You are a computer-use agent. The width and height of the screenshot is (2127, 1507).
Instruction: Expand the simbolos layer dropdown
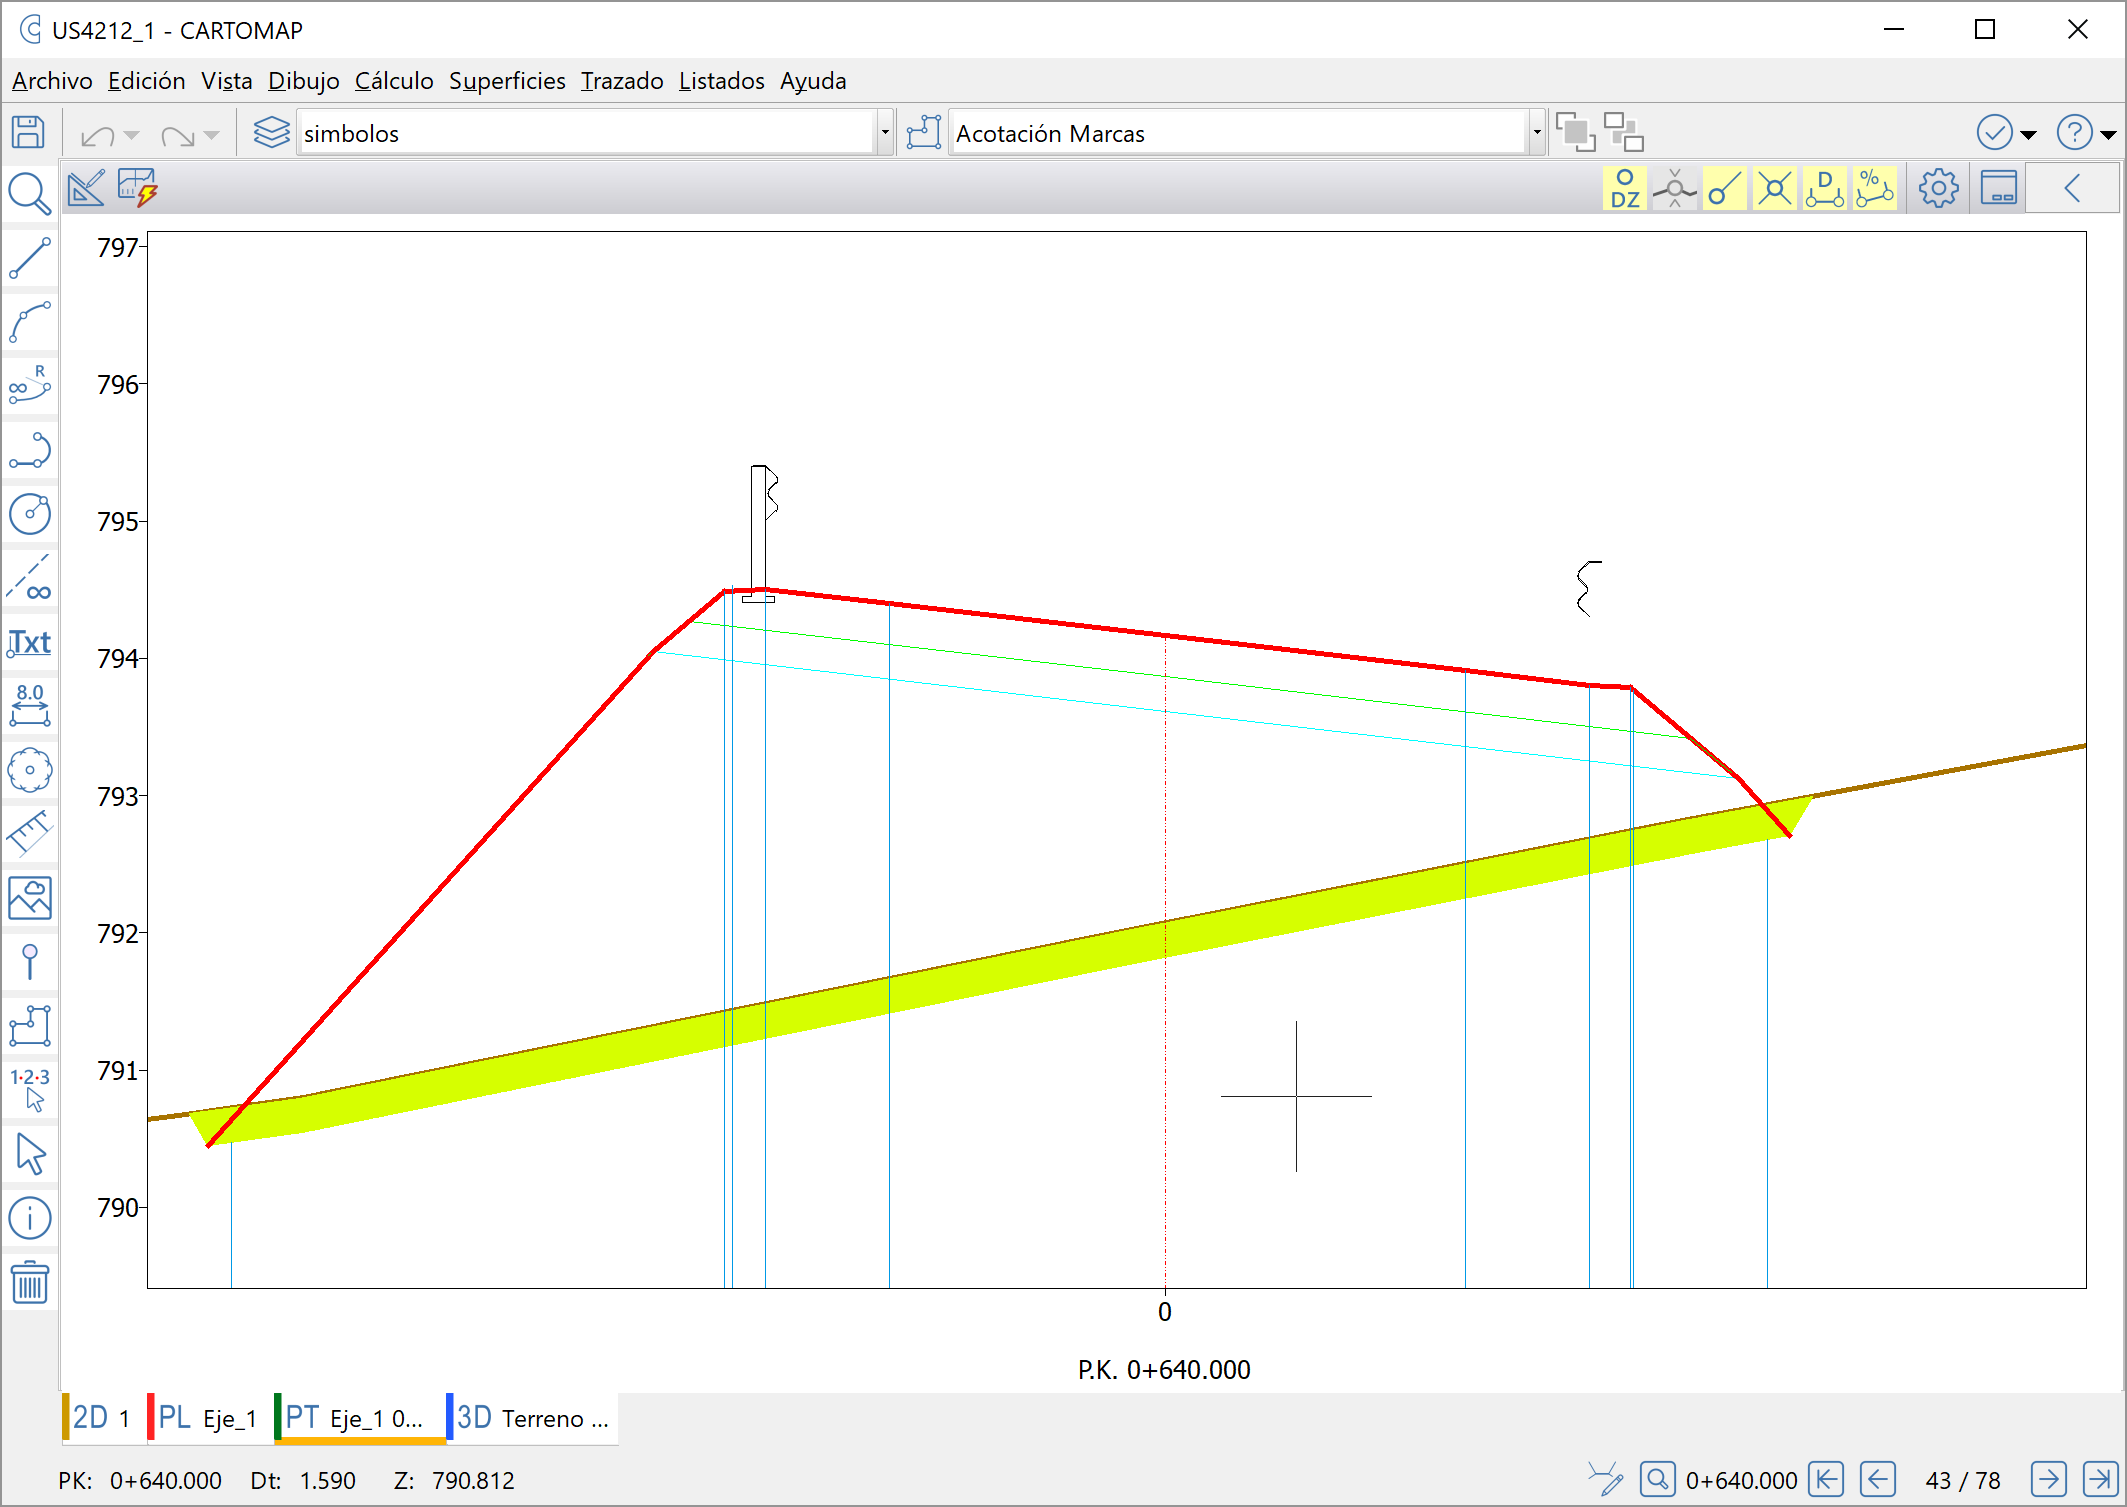885,133
